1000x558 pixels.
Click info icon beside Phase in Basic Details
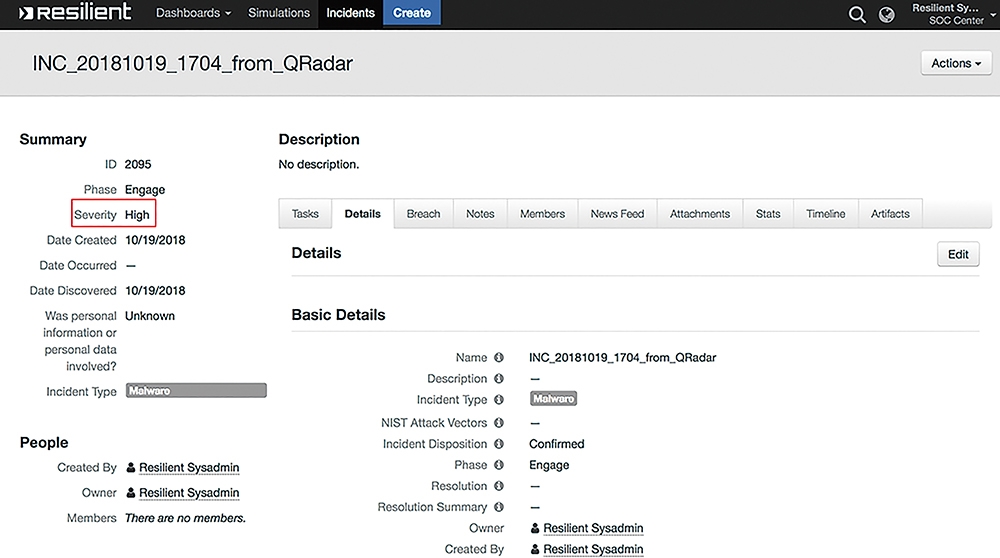coord(499,464)
